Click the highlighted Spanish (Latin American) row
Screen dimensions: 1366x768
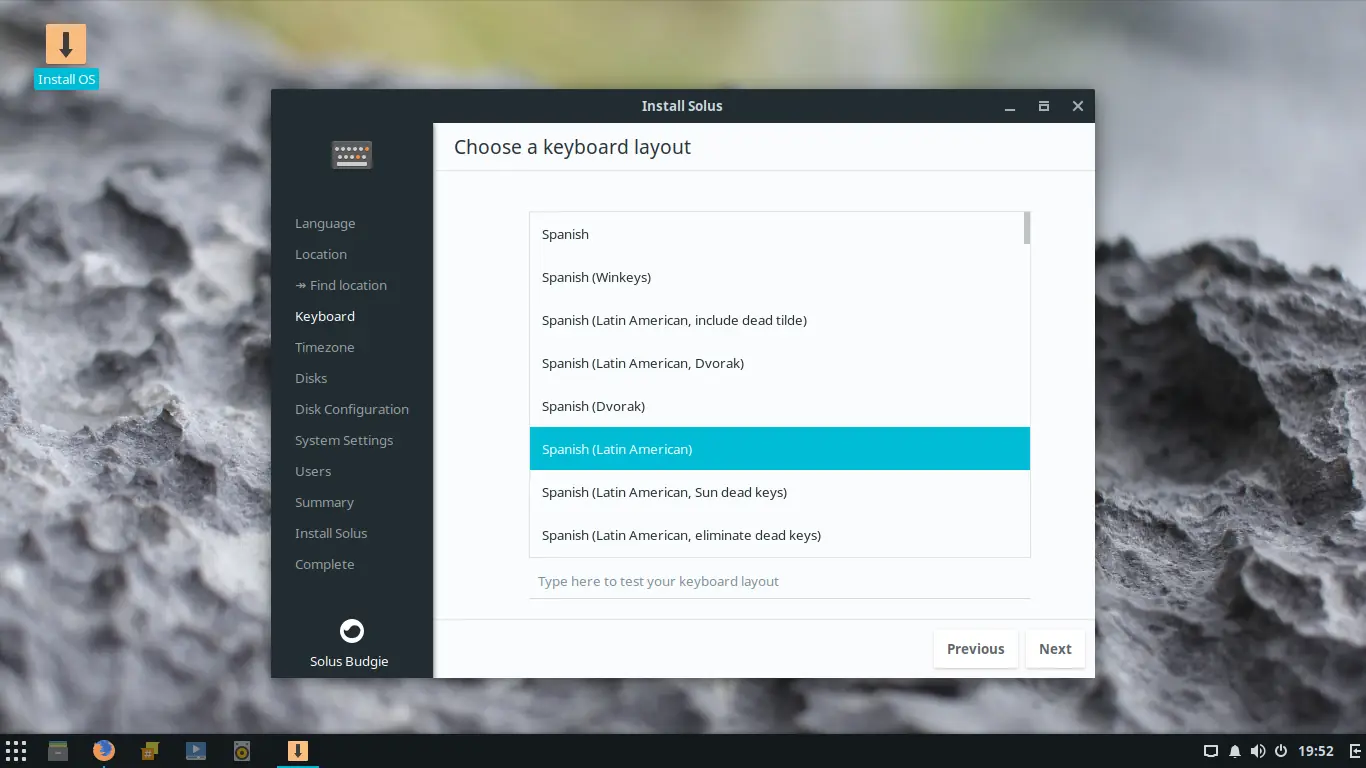tap(780, 449)
